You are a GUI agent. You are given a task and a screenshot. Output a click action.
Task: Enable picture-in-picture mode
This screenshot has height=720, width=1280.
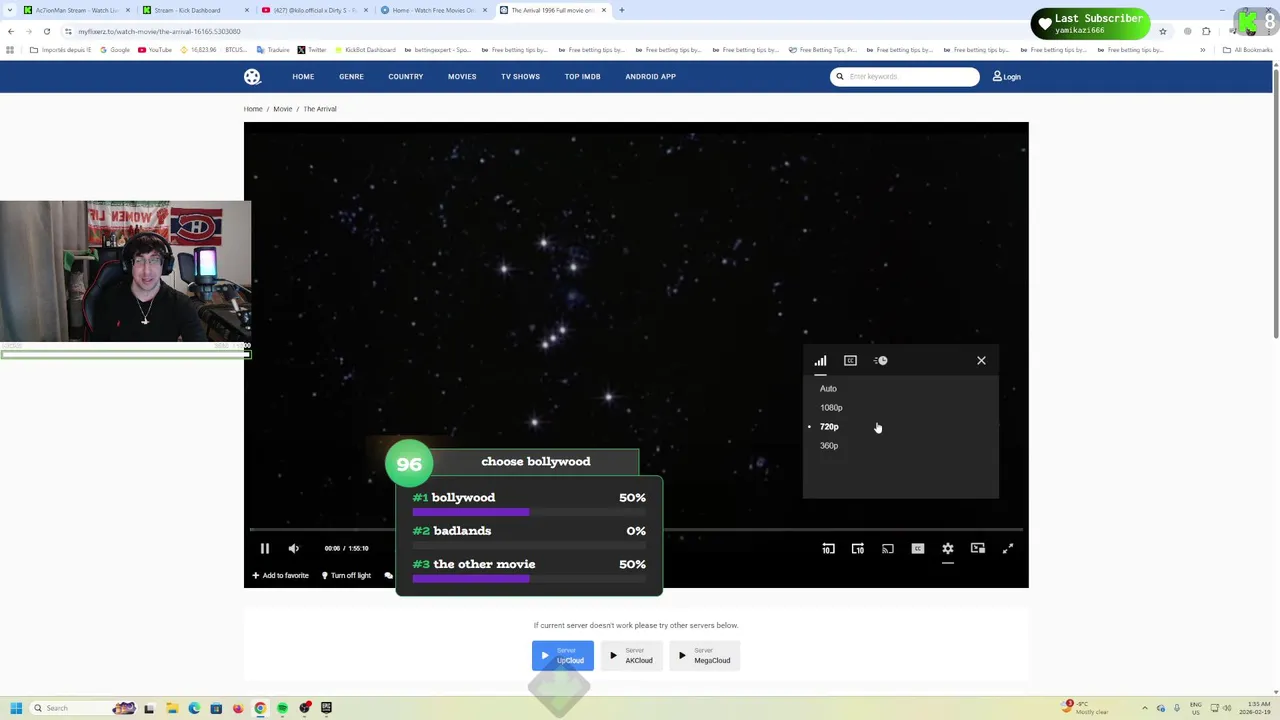[978, 548]
